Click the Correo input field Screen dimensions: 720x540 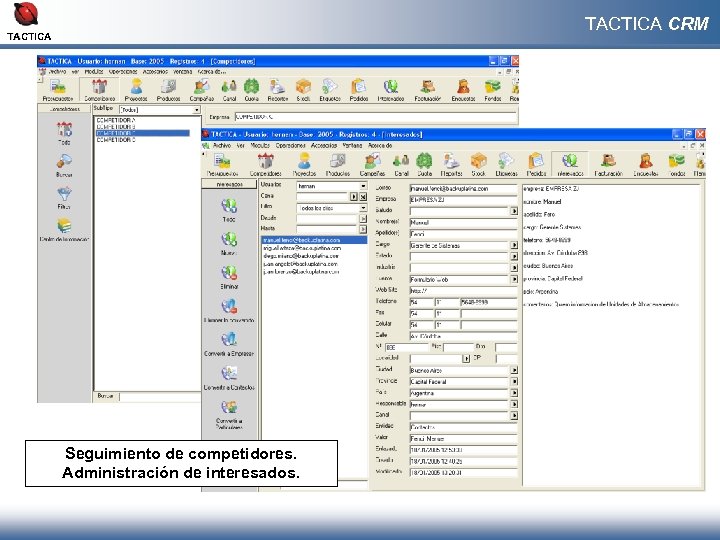point(463,188)
